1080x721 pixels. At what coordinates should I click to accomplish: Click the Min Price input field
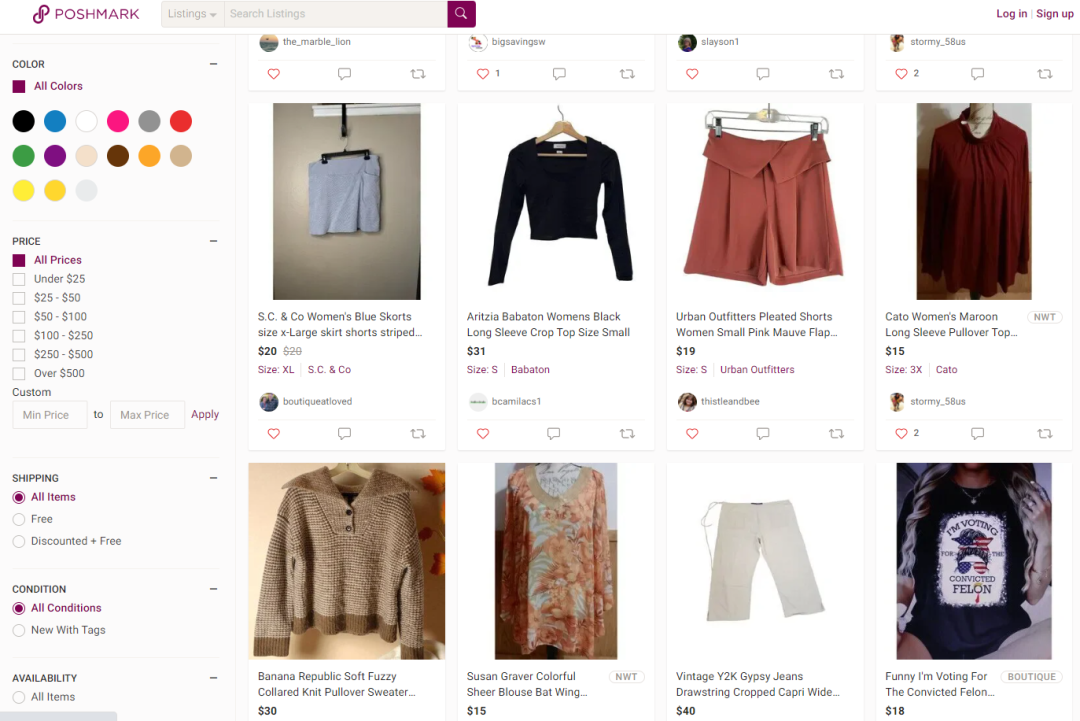pos(49,413)
